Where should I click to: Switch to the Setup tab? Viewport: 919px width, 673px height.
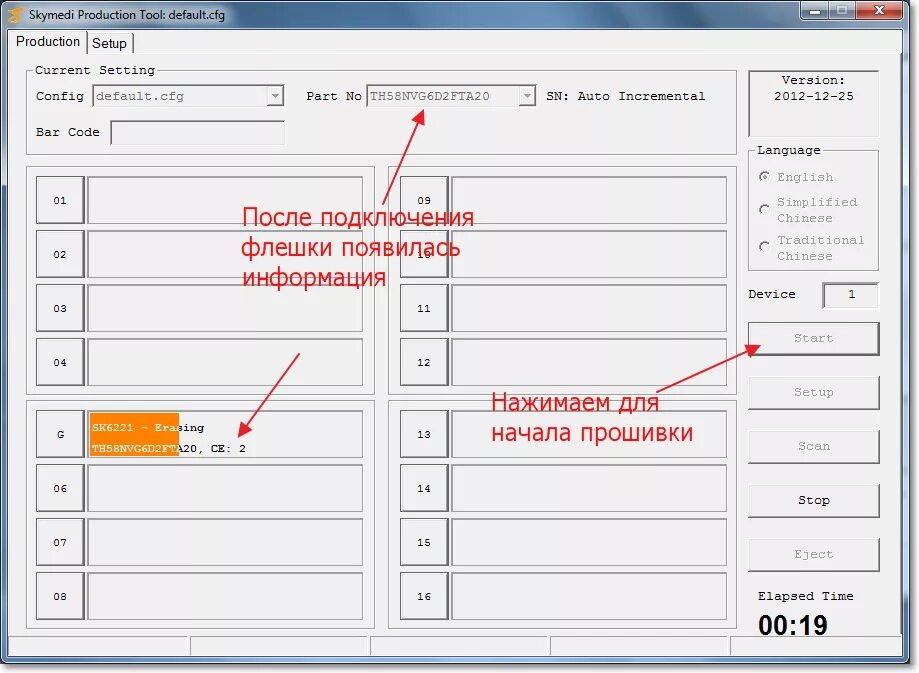tap(110, 43)
